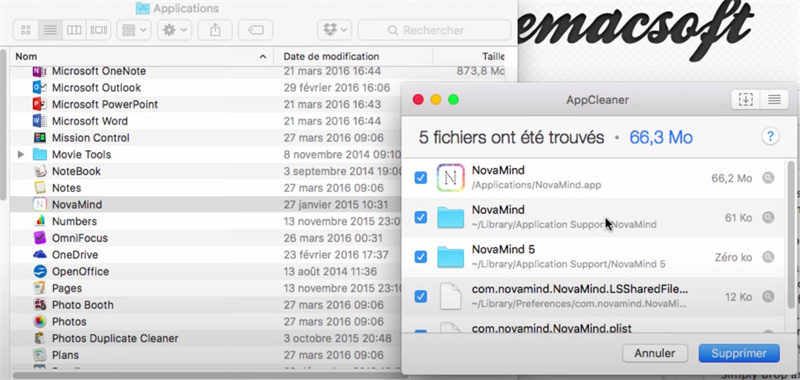Open the Finder action gear menu

click(x=174, y=31)
